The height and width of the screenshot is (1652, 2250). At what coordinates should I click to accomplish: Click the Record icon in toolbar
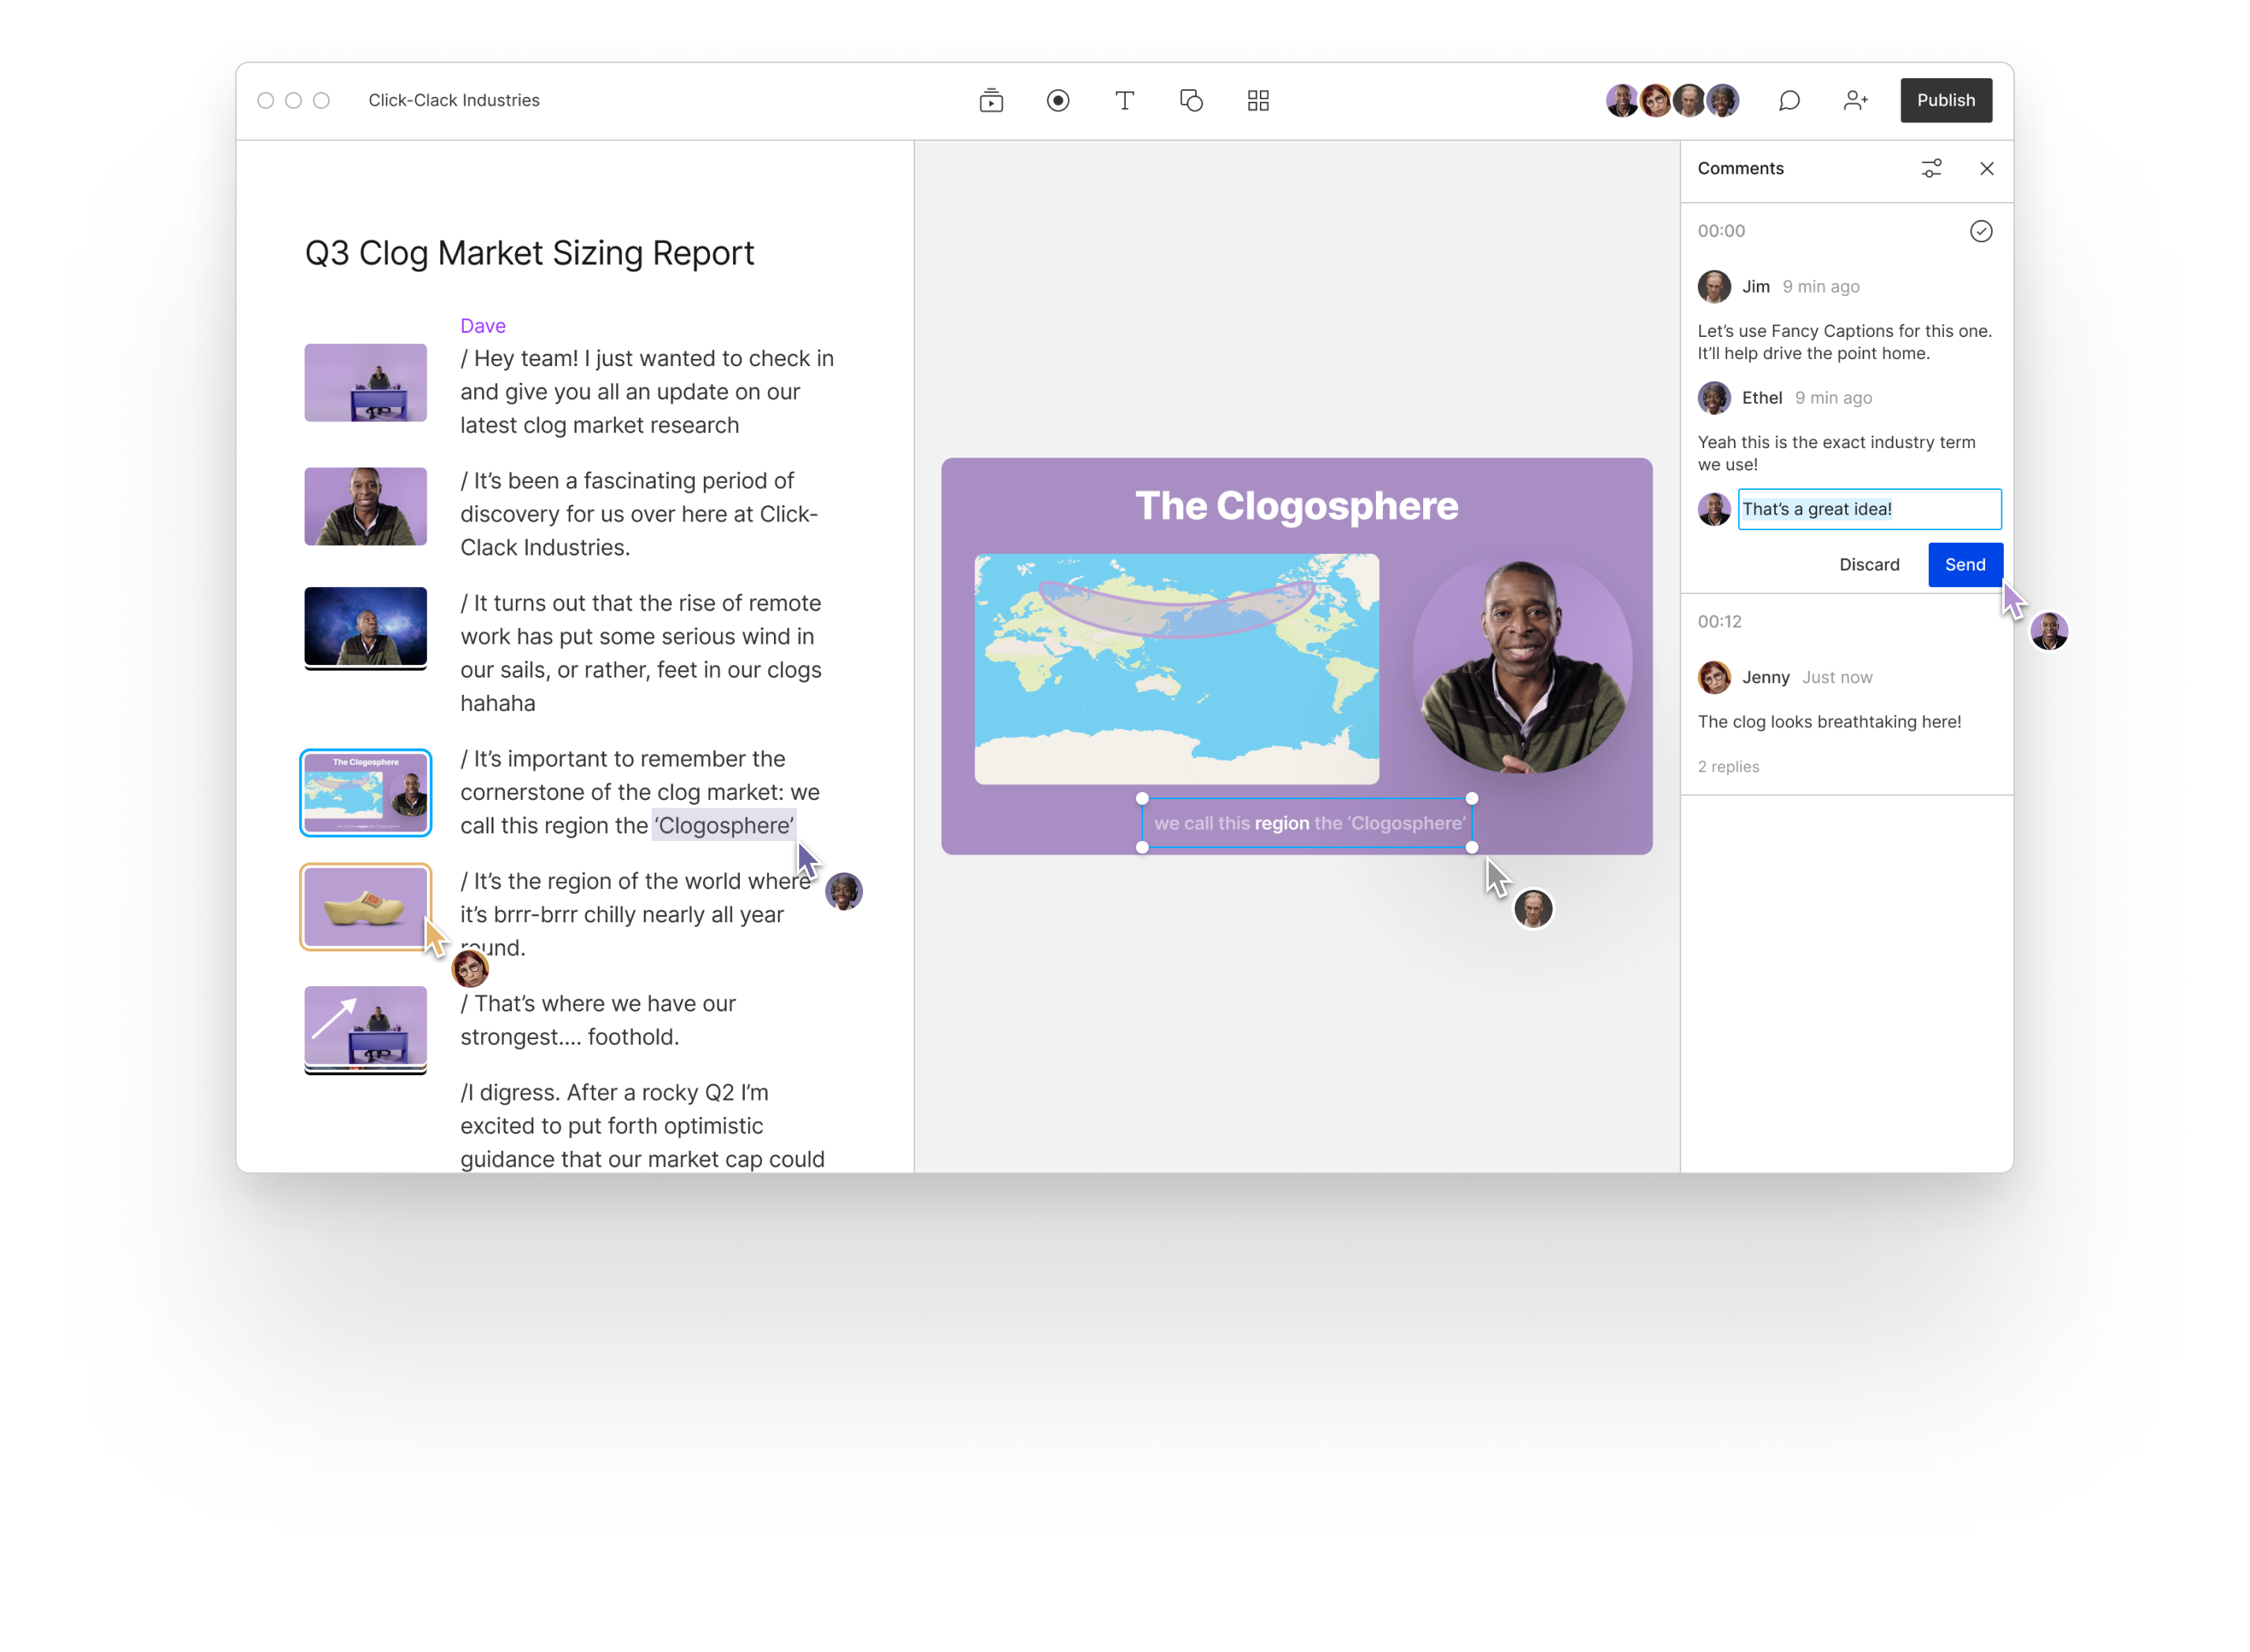[x=1057, y=100]
